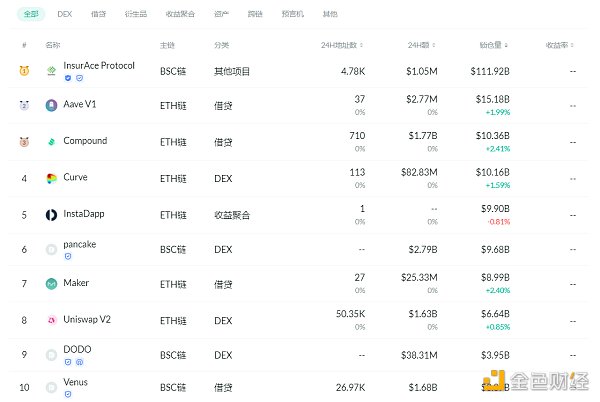This screenshot has width=600, height=402.
Task: Switch to the 借贷 tab
Action: pos(98,15)
